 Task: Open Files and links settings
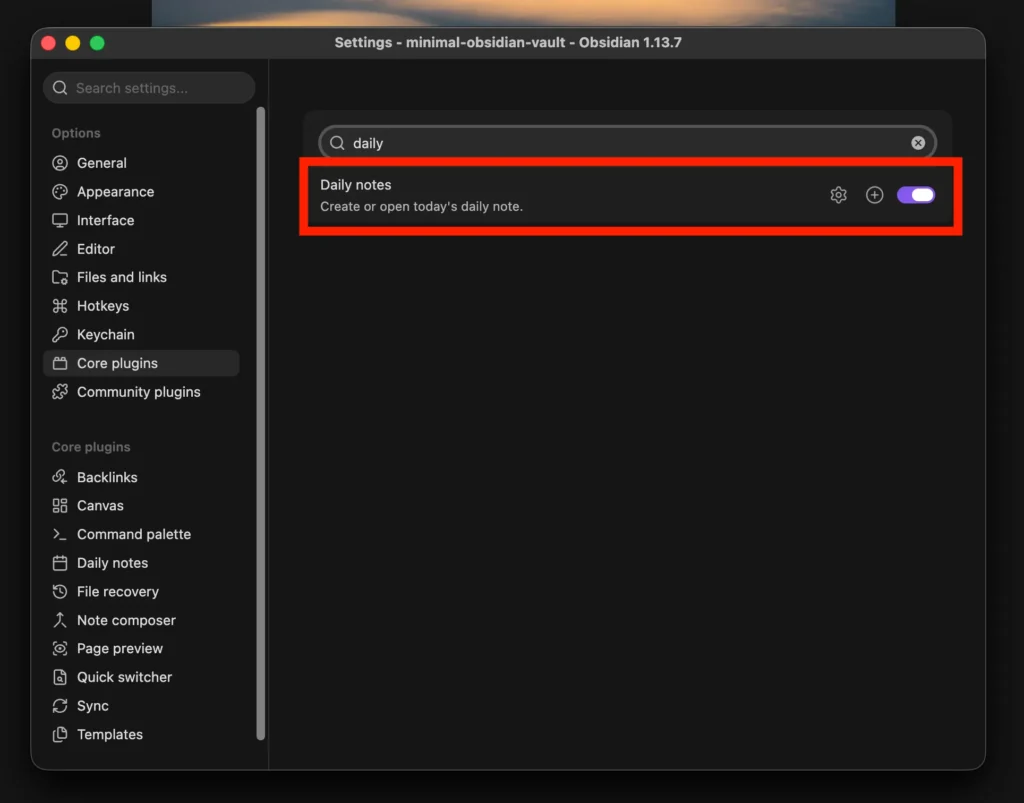click(141, 277)
